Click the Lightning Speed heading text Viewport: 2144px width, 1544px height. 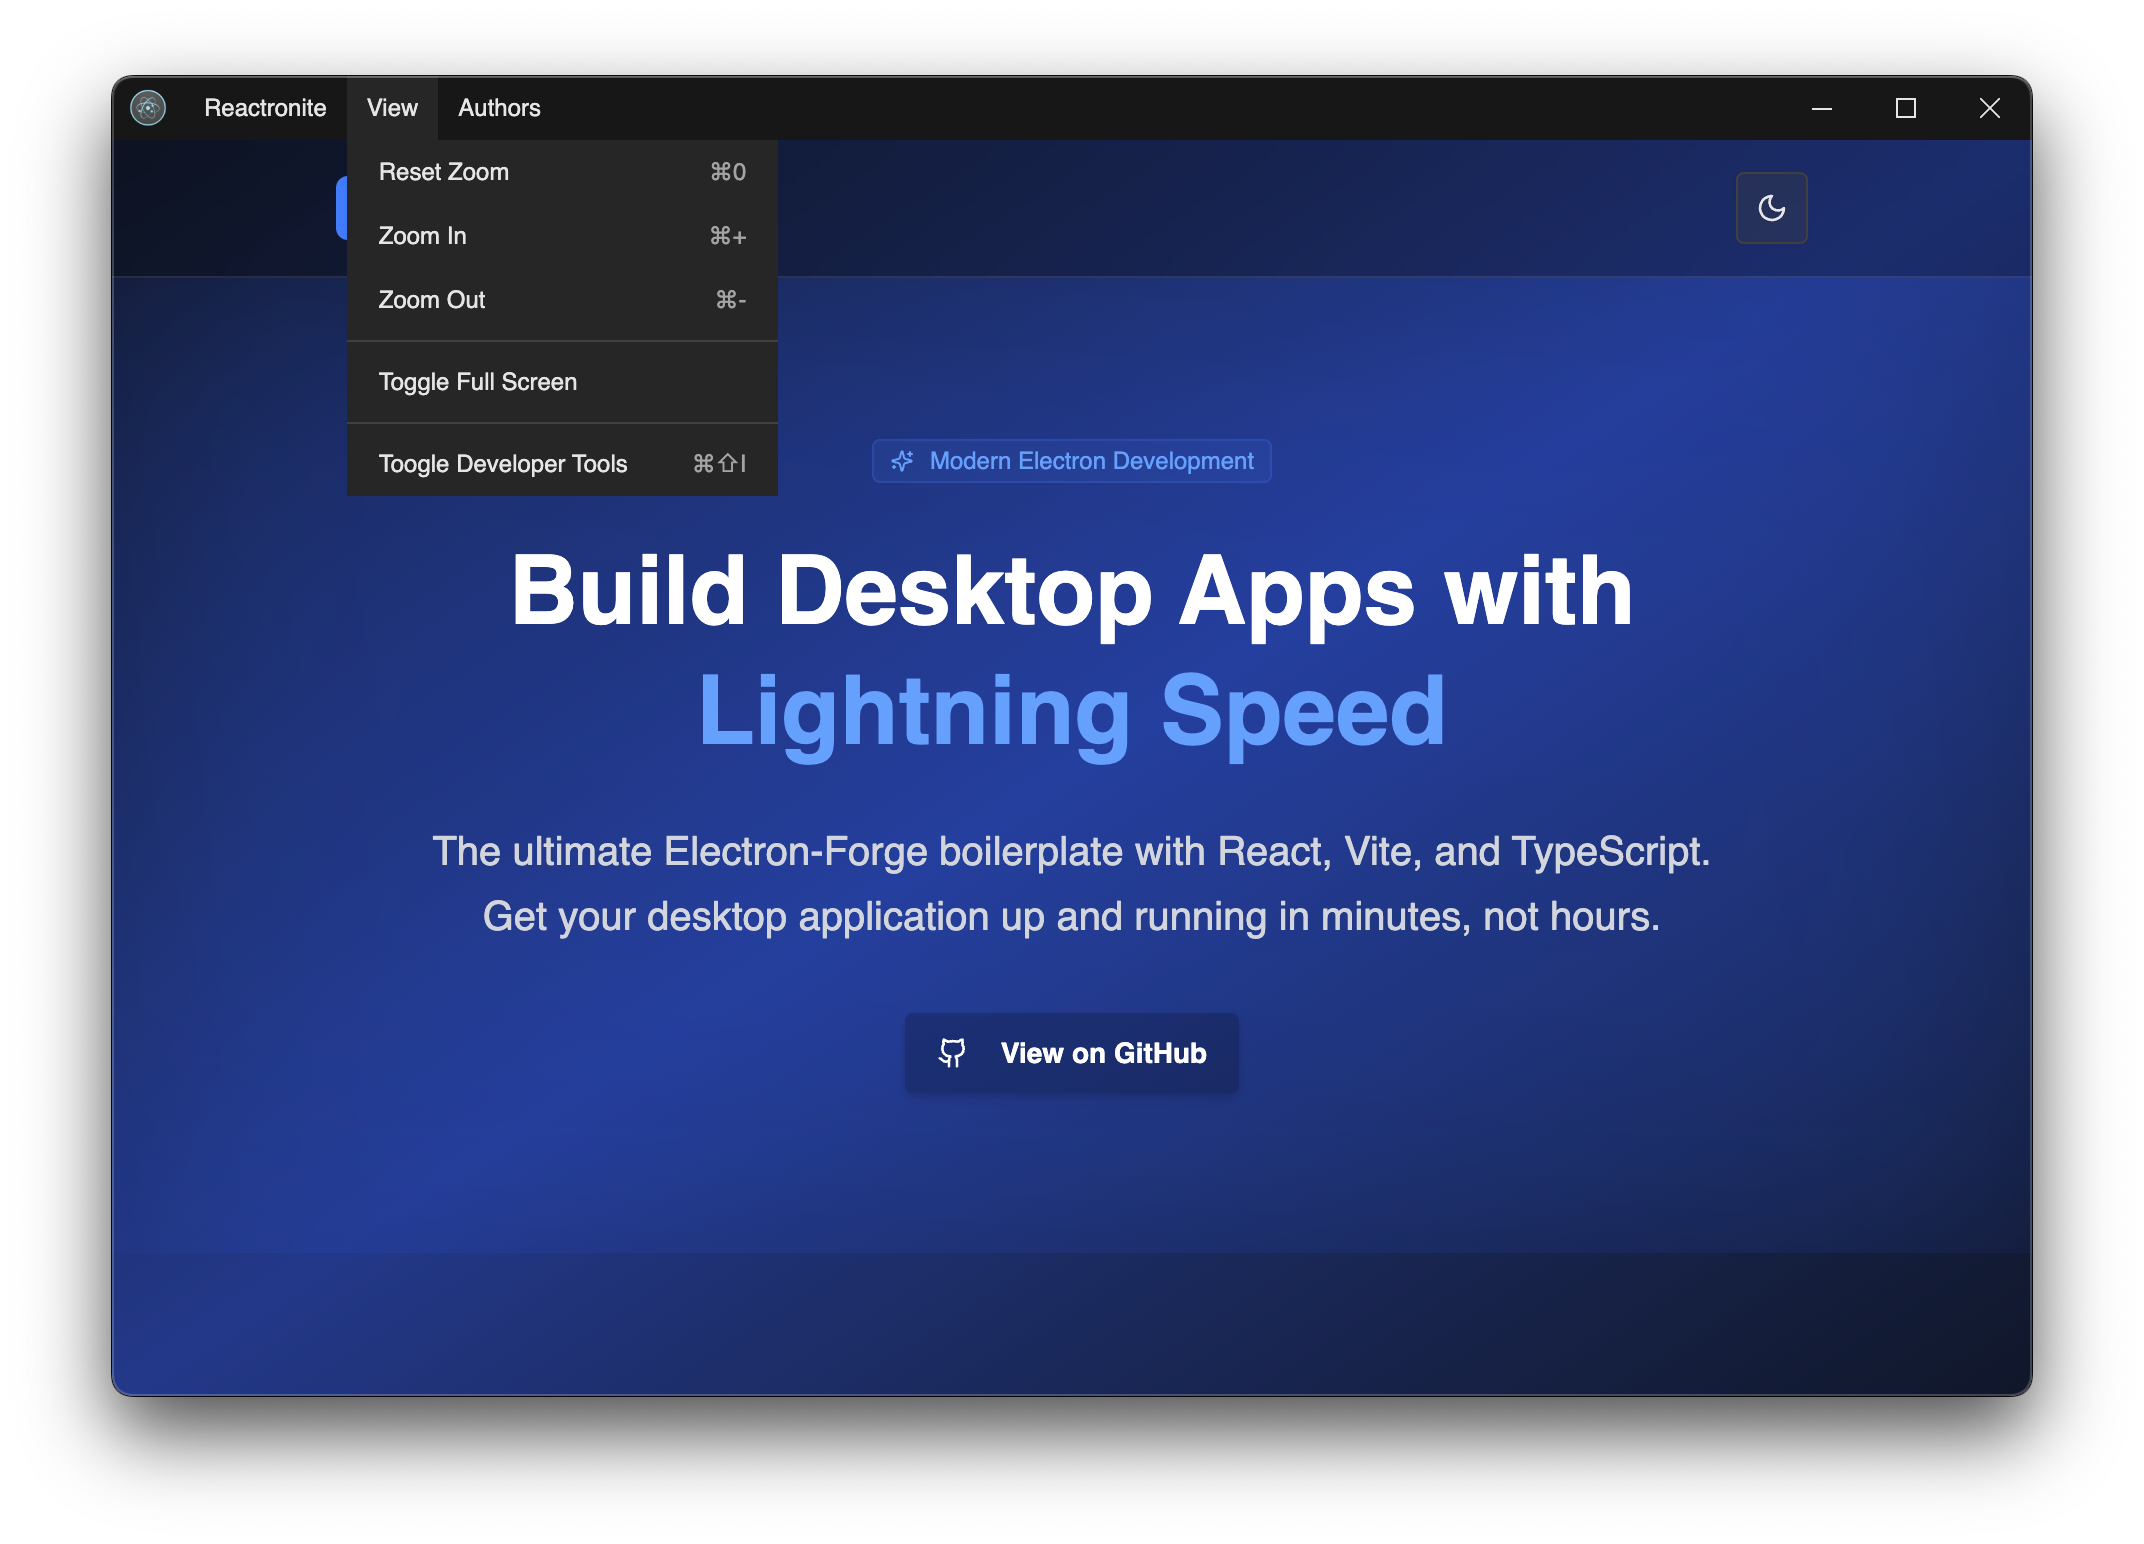tap(1071, 711)
